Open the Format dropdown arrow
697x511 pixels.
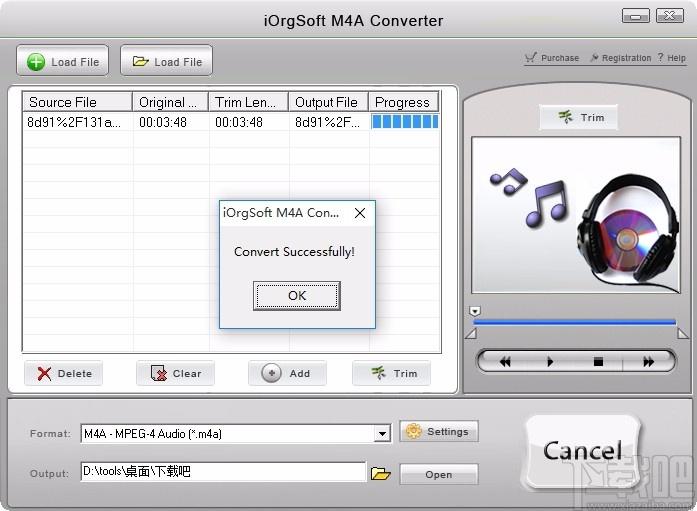tap(382, 433)
